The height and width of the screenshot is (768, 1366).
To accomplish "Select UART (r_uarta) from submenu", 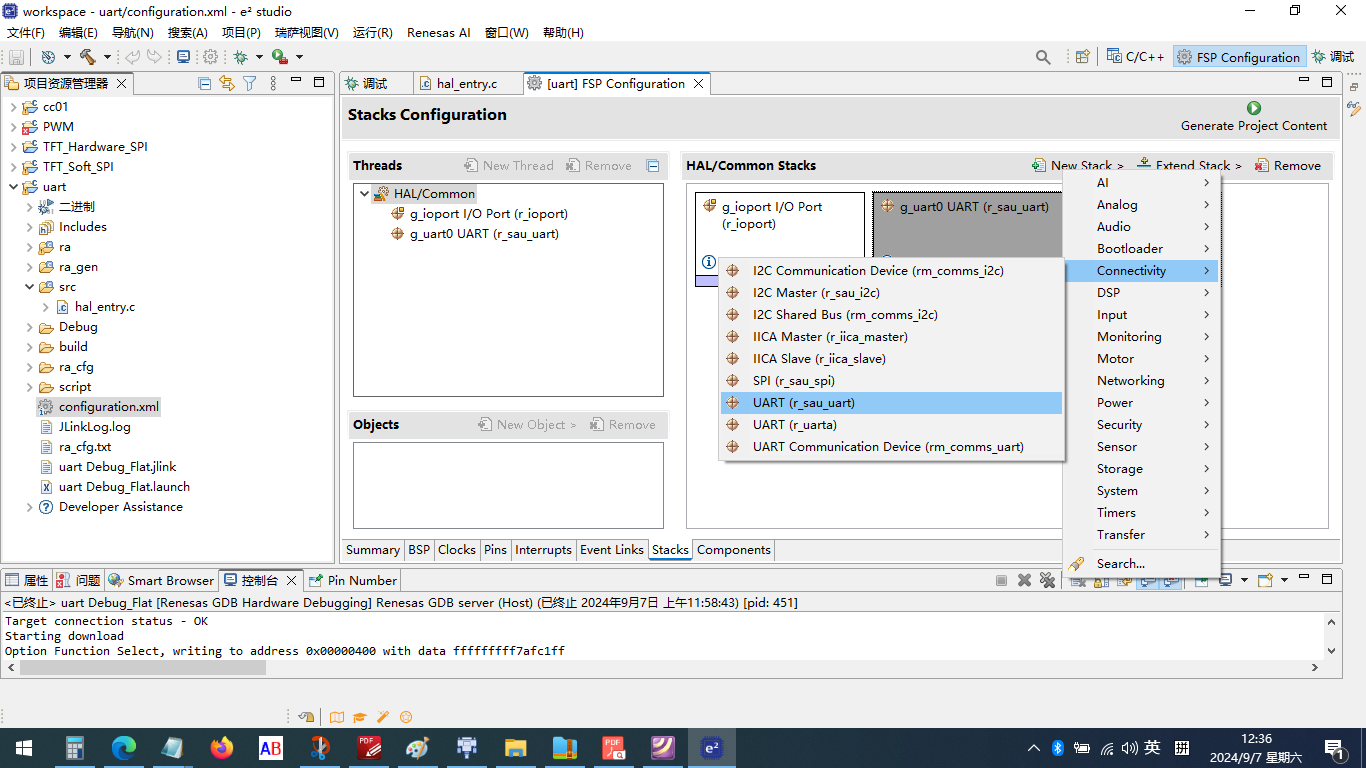I will click(x=891, y=425).
